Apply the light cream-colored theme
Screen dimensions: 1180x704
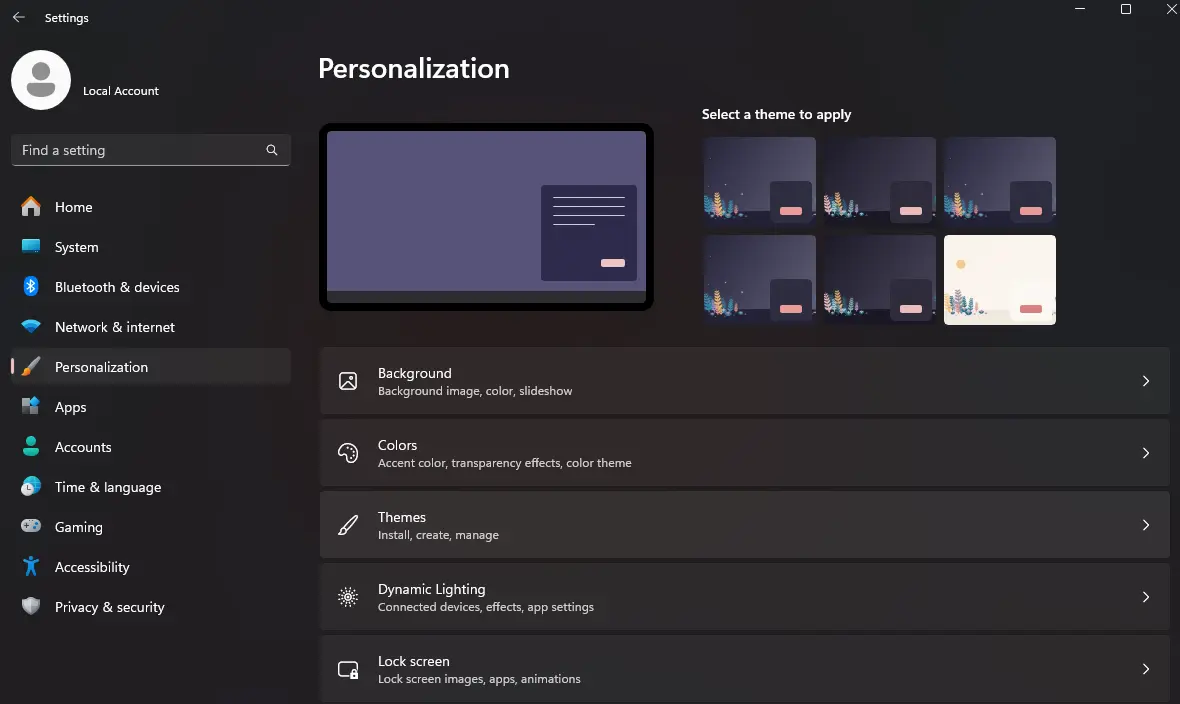[999, 279]
